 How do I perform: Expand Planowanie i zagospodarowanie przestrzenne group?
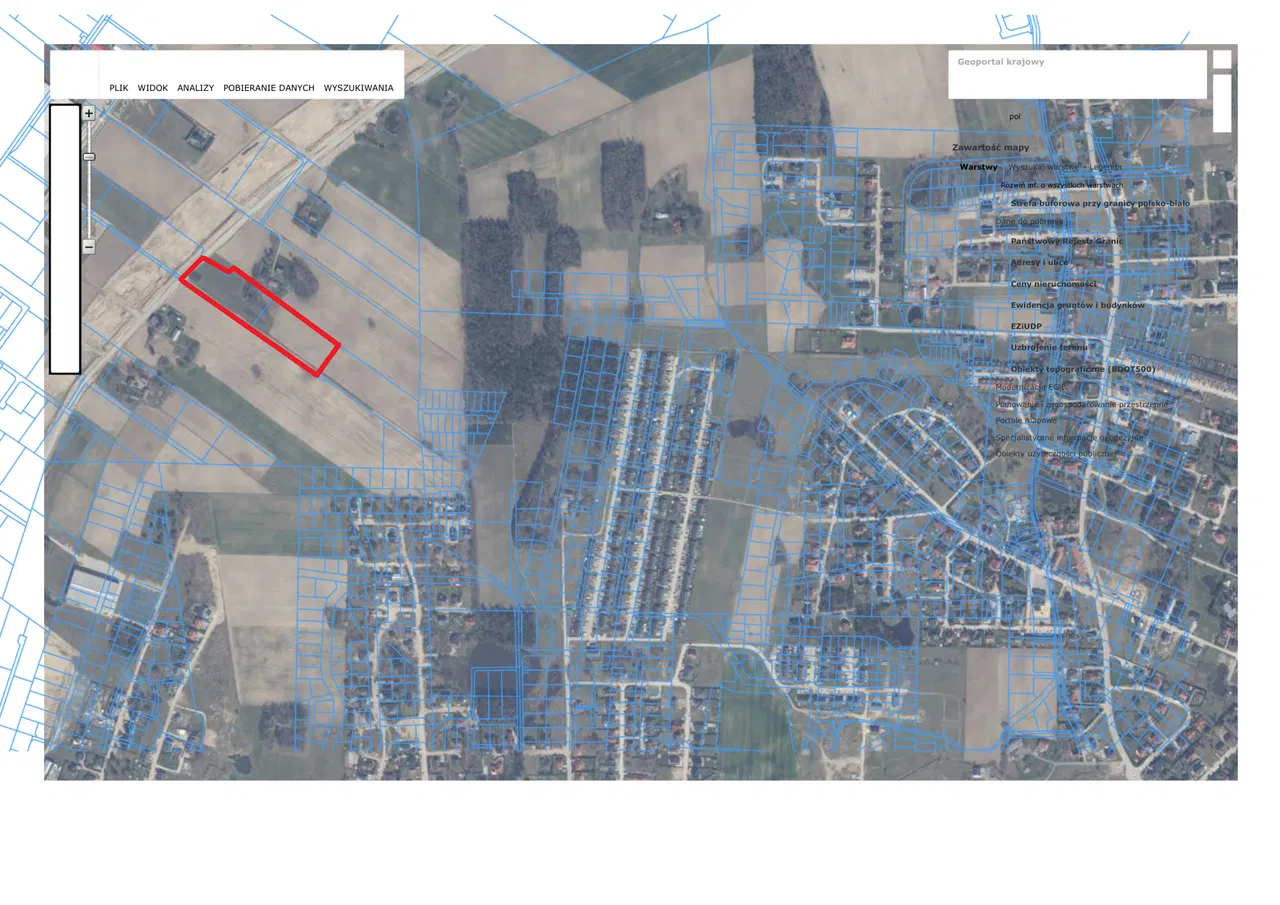point(1081,404)
